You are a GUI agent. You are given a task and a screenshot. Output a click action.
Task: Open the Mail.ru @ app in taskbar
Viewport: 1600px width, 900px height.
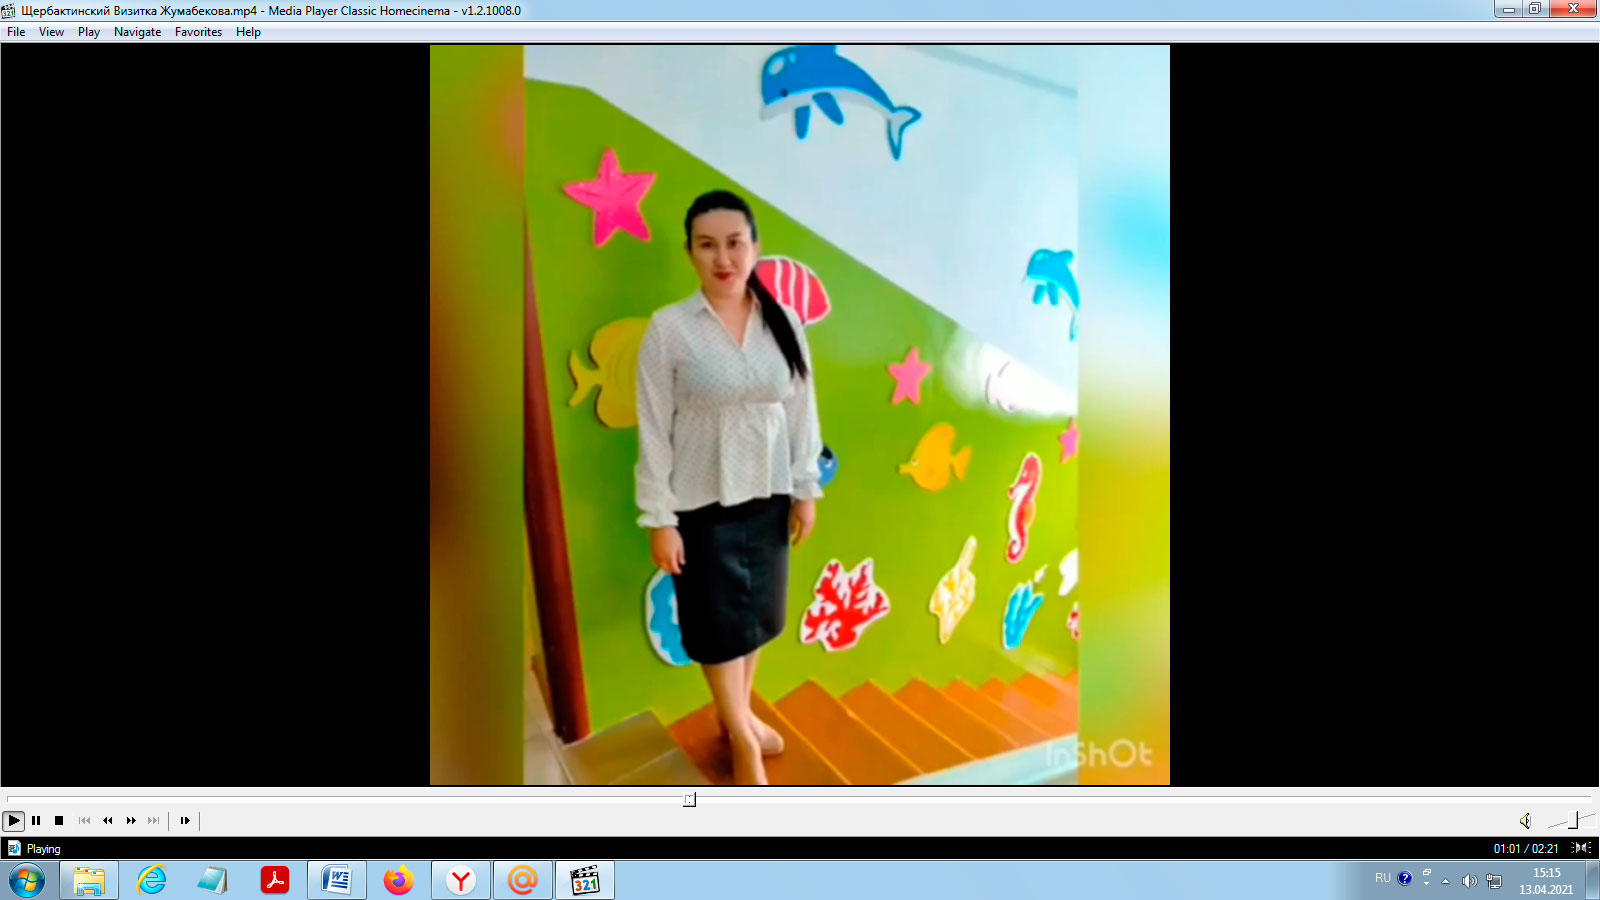coord(523,881)
